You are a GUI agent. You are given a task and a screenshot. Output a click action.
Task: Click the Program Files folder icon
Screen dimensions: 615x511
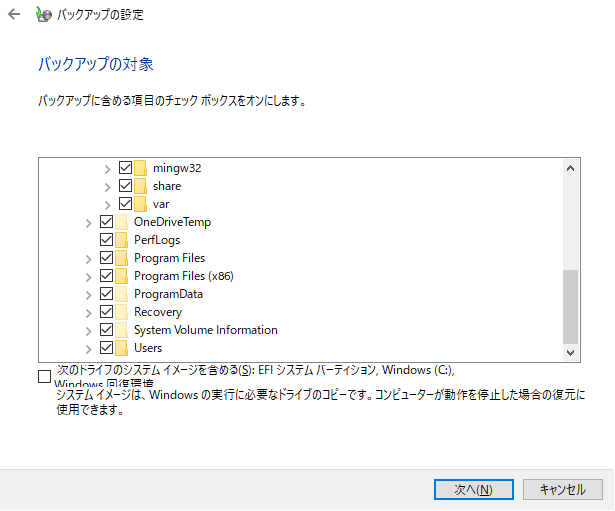click(121, 258)
